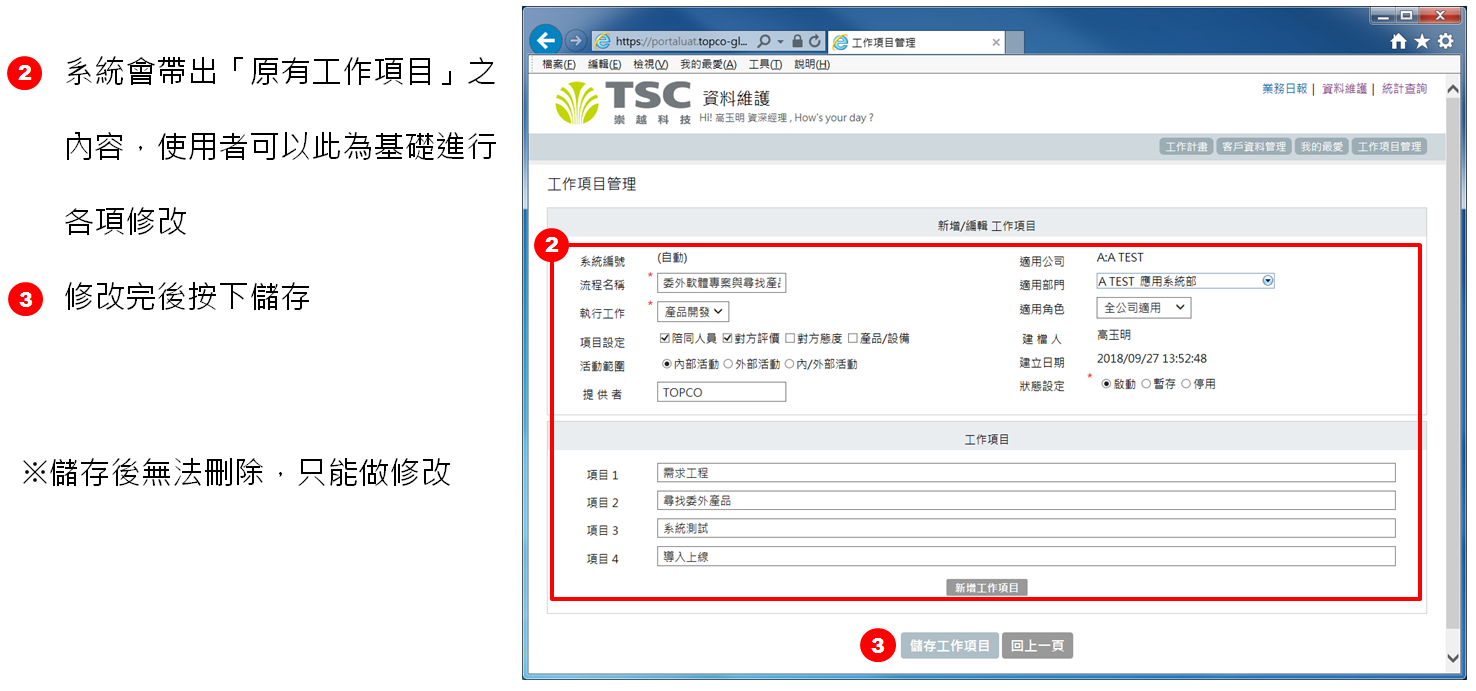Open the 適用角色 全公司適用 dropdown

(1143, 308)
